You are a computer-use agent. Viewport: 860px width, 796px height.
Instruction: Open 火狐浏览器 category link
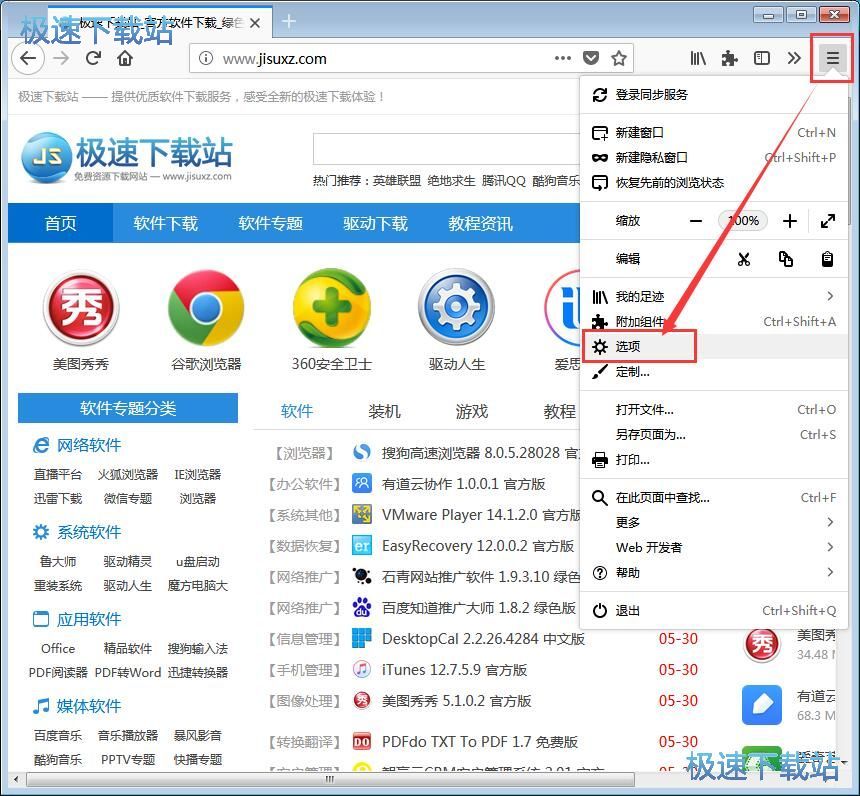point(128,475)
